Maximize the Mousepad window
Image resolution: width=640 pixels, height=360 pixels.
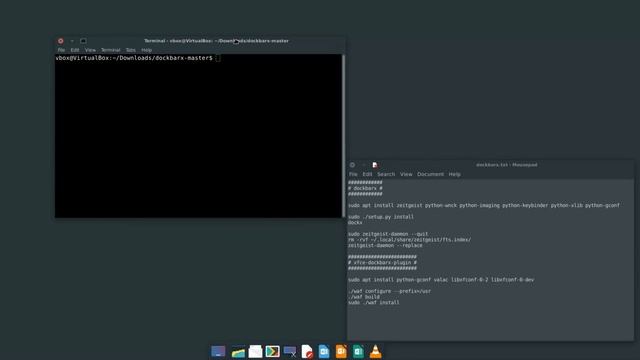click(x=375, y=165)
